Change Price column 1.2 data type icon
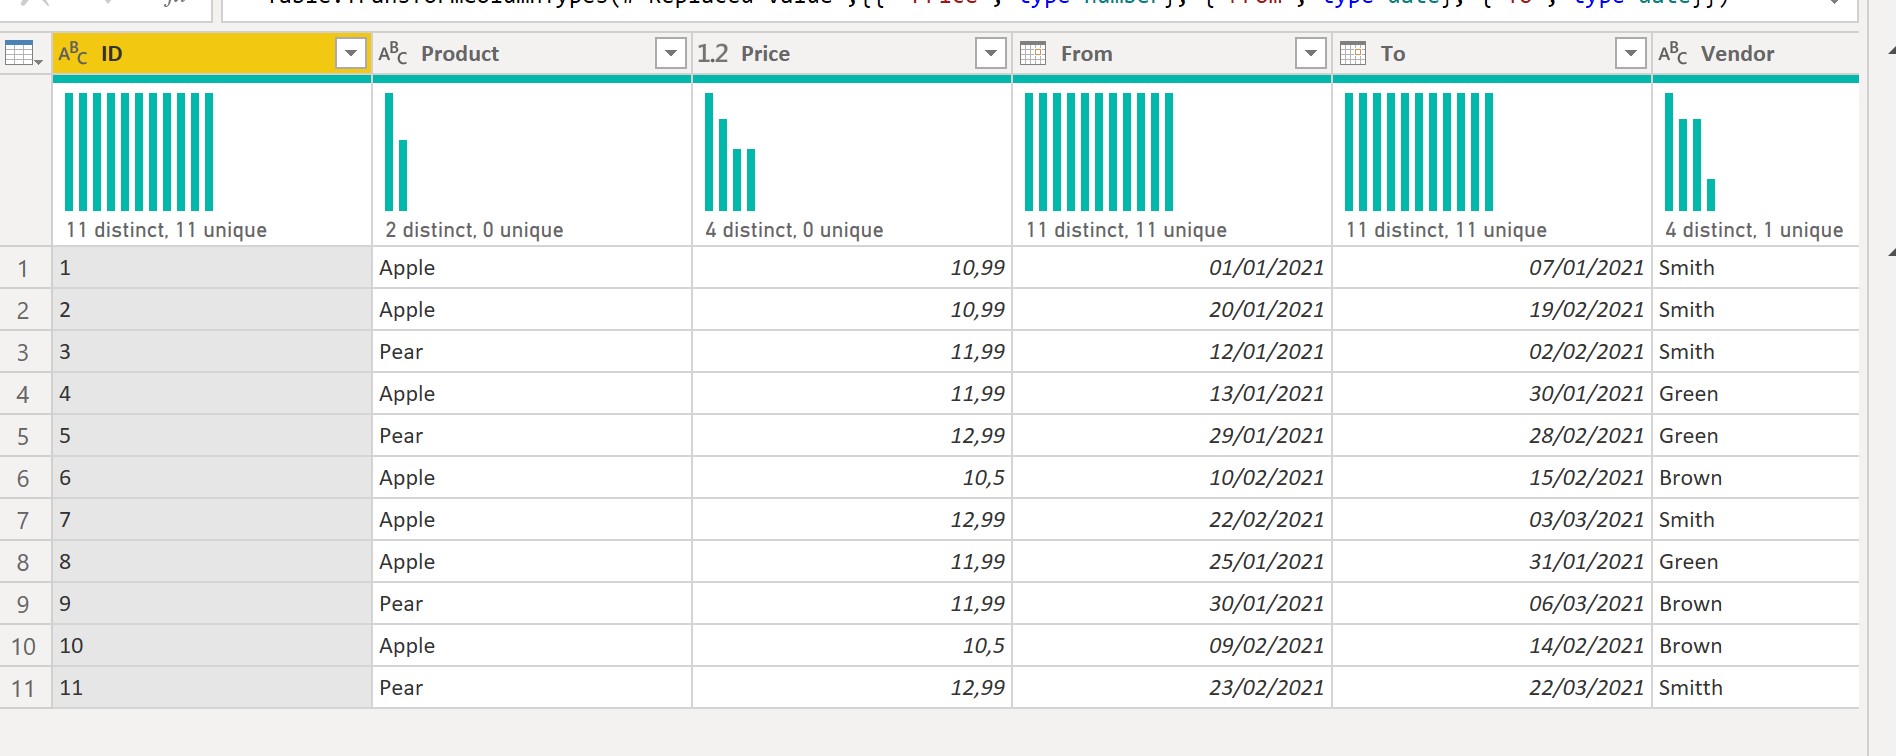The width and height of the screenshot is (1896, 756). point(713,53)
